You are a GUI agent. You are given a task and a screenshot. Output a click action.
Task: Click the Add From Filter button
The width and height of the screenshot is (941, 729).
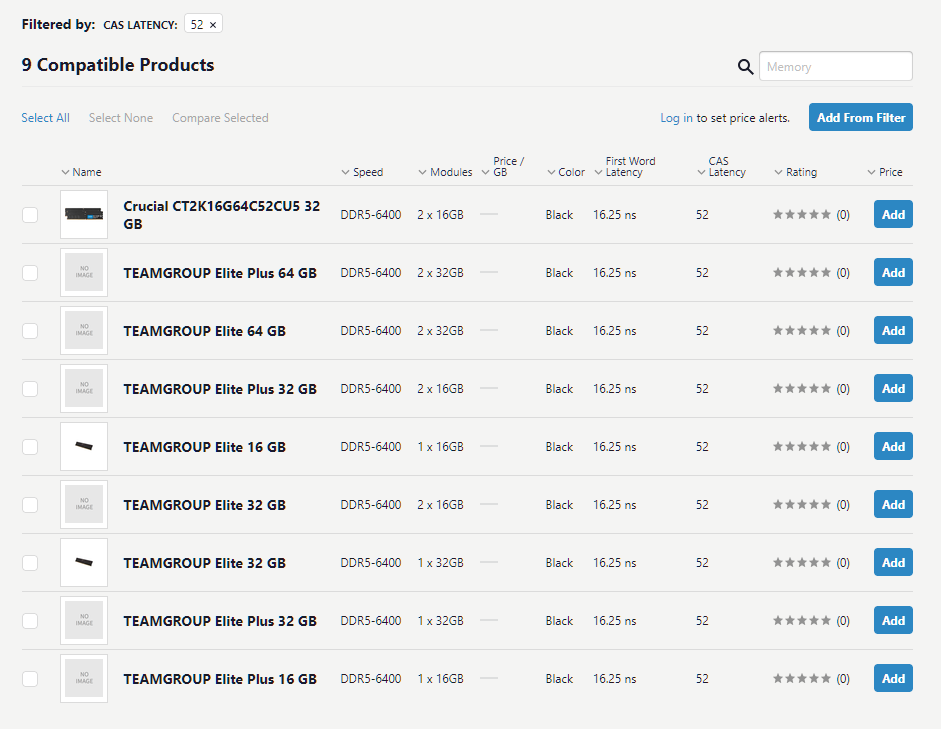coord(861,117)
